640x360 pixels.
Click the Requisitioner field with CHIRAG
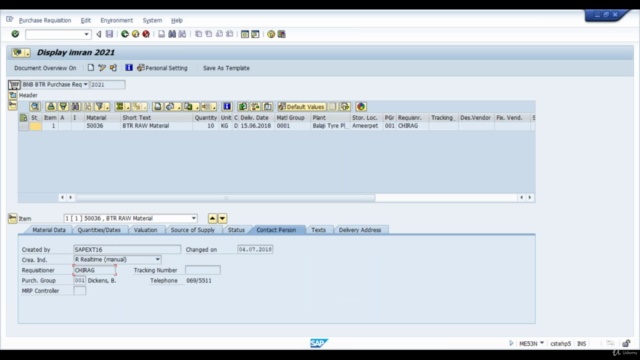[x=94, y=270]
